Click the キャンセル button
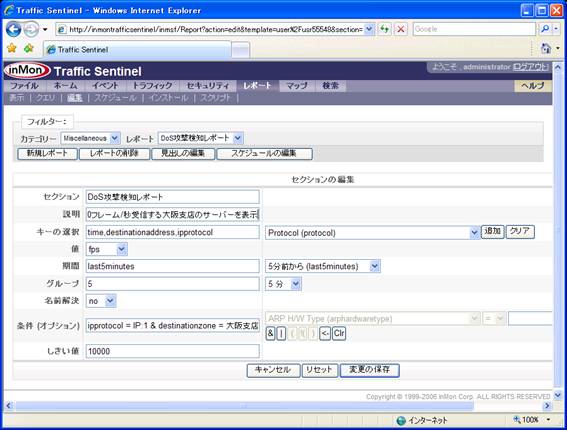Viewport: 567px width, 430px height. (x=273, y=370)
